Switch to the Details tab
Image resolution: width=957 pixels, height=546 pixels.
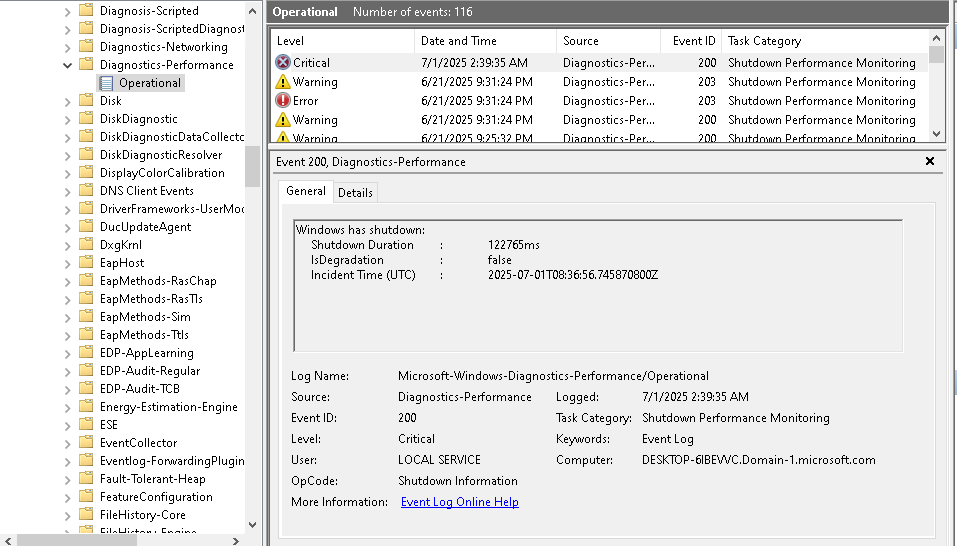pyautogui.click(x=355, y=193)
